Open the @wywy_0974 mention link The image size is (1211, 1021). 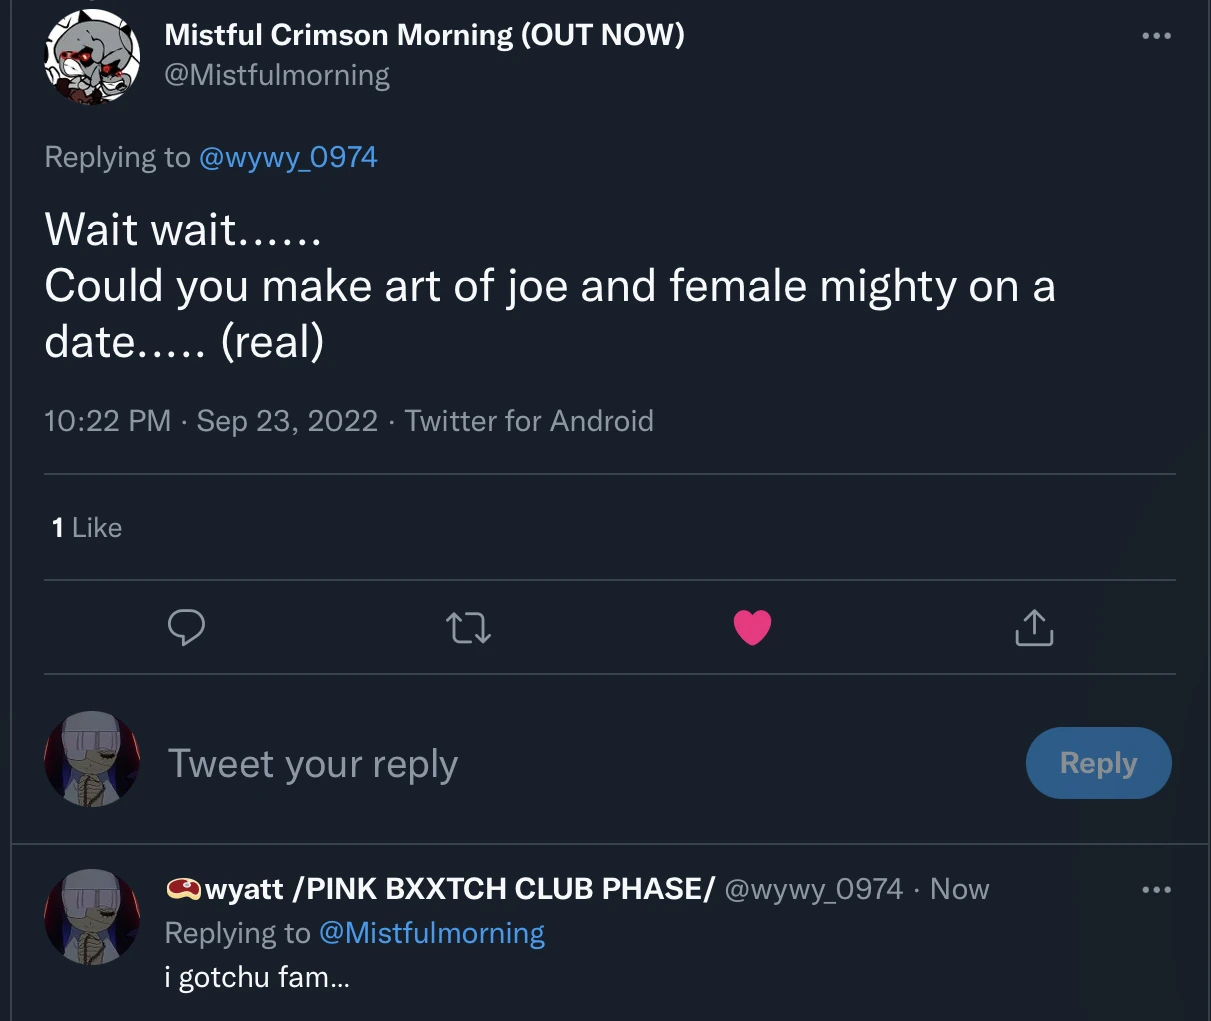pos(288,157)
